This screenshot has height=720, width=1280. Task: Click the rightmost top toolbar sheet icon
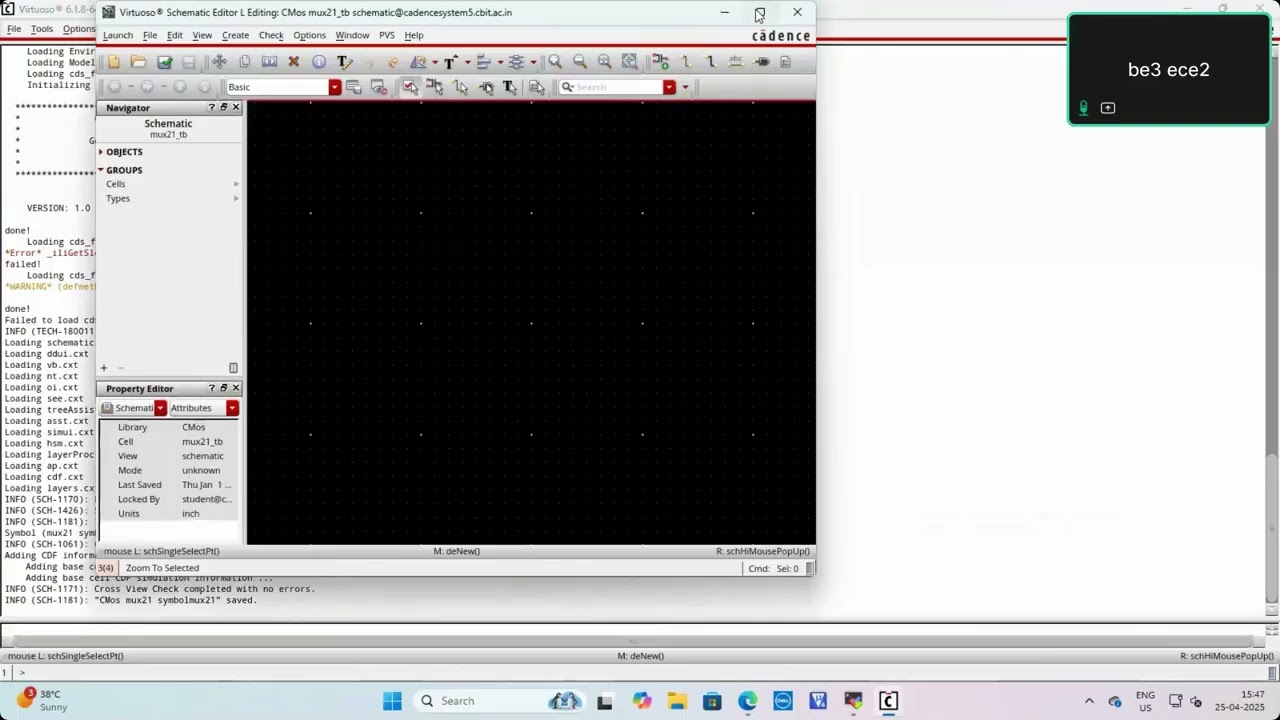click(x=785, y=62)
